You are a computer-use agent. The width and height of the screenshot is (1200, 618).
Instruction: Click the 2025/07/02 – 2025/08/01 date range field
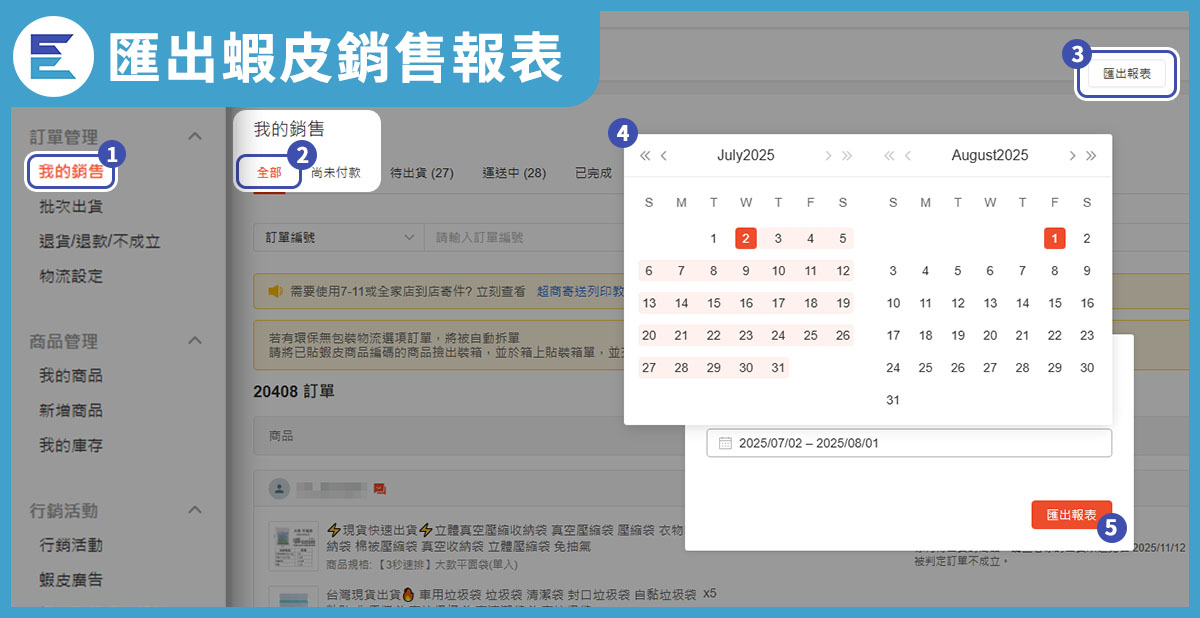(x=908, y=443)
